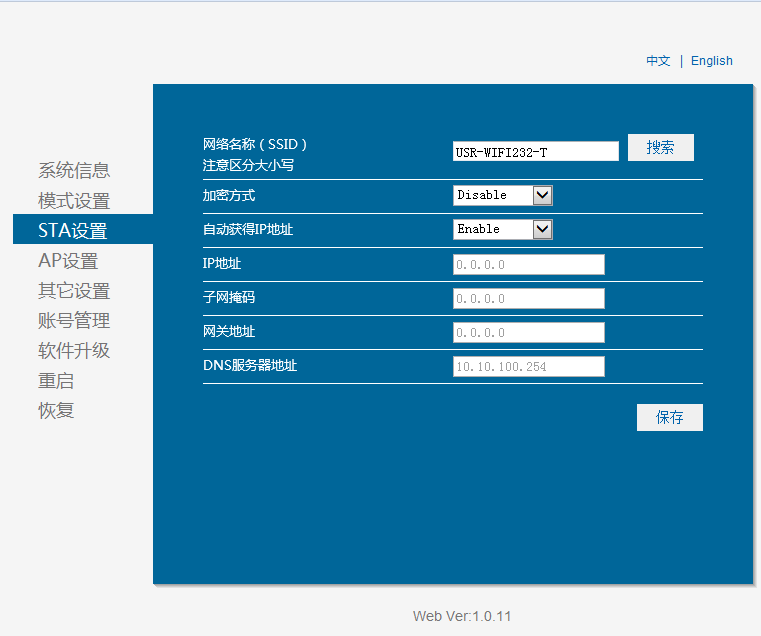Image resolution: width=761 pixels, height=636 pixels.
Task: Expand the 加密方式 dropdown
Action: click(x=502, y=195)
